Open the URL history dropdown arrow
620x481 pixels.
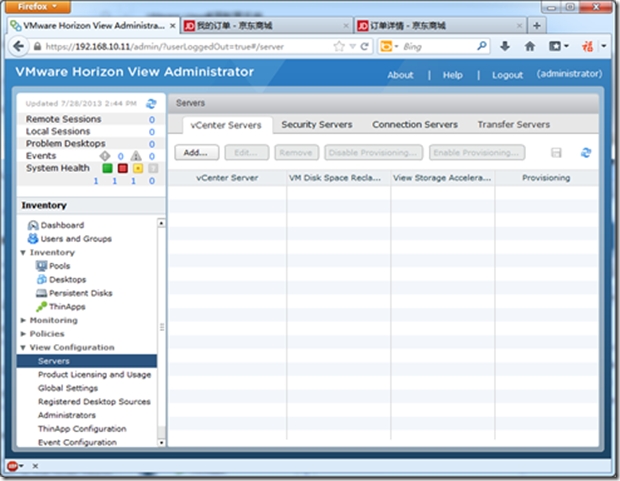pyautogui.click(x=352, y=47)
